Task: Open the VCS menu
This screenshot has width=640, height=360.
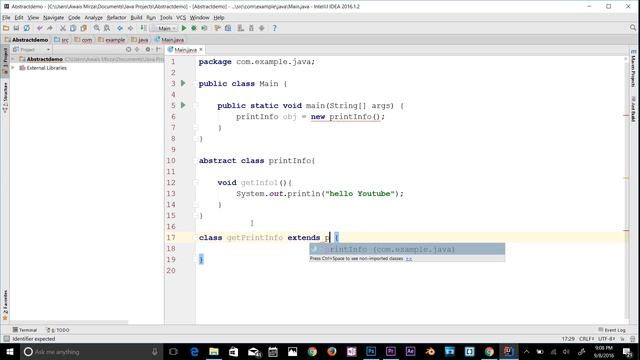Action: pyautogui.click(x=181, y=18)
